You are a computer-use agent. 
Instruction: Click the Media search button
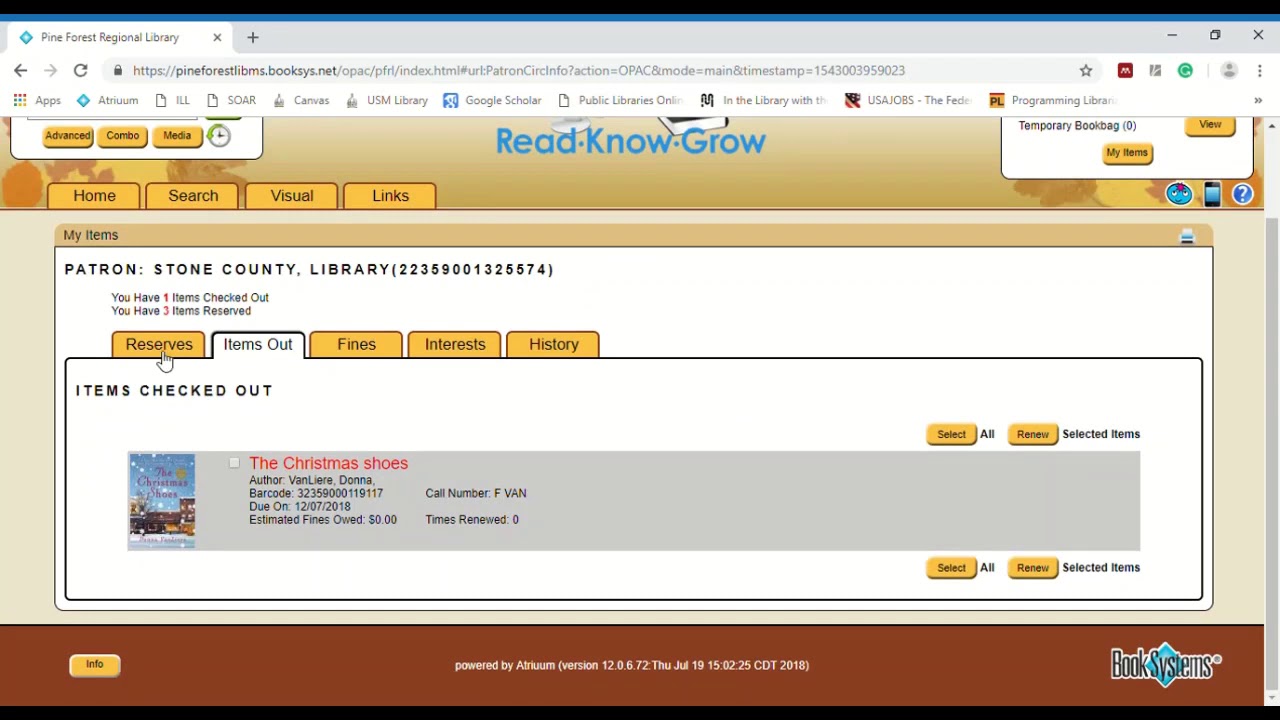coord(177,136)
